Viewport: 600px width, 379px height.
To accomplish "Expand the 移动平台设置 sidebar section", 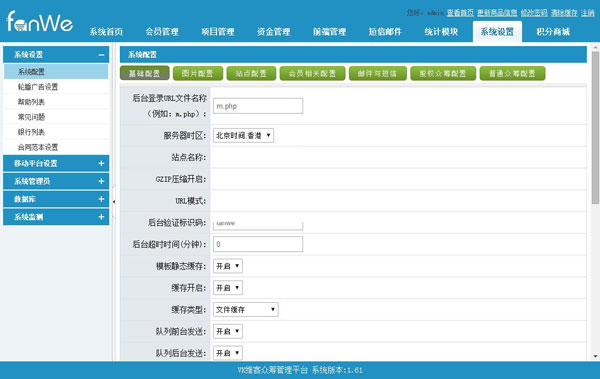I will click(x=101, y=163).
